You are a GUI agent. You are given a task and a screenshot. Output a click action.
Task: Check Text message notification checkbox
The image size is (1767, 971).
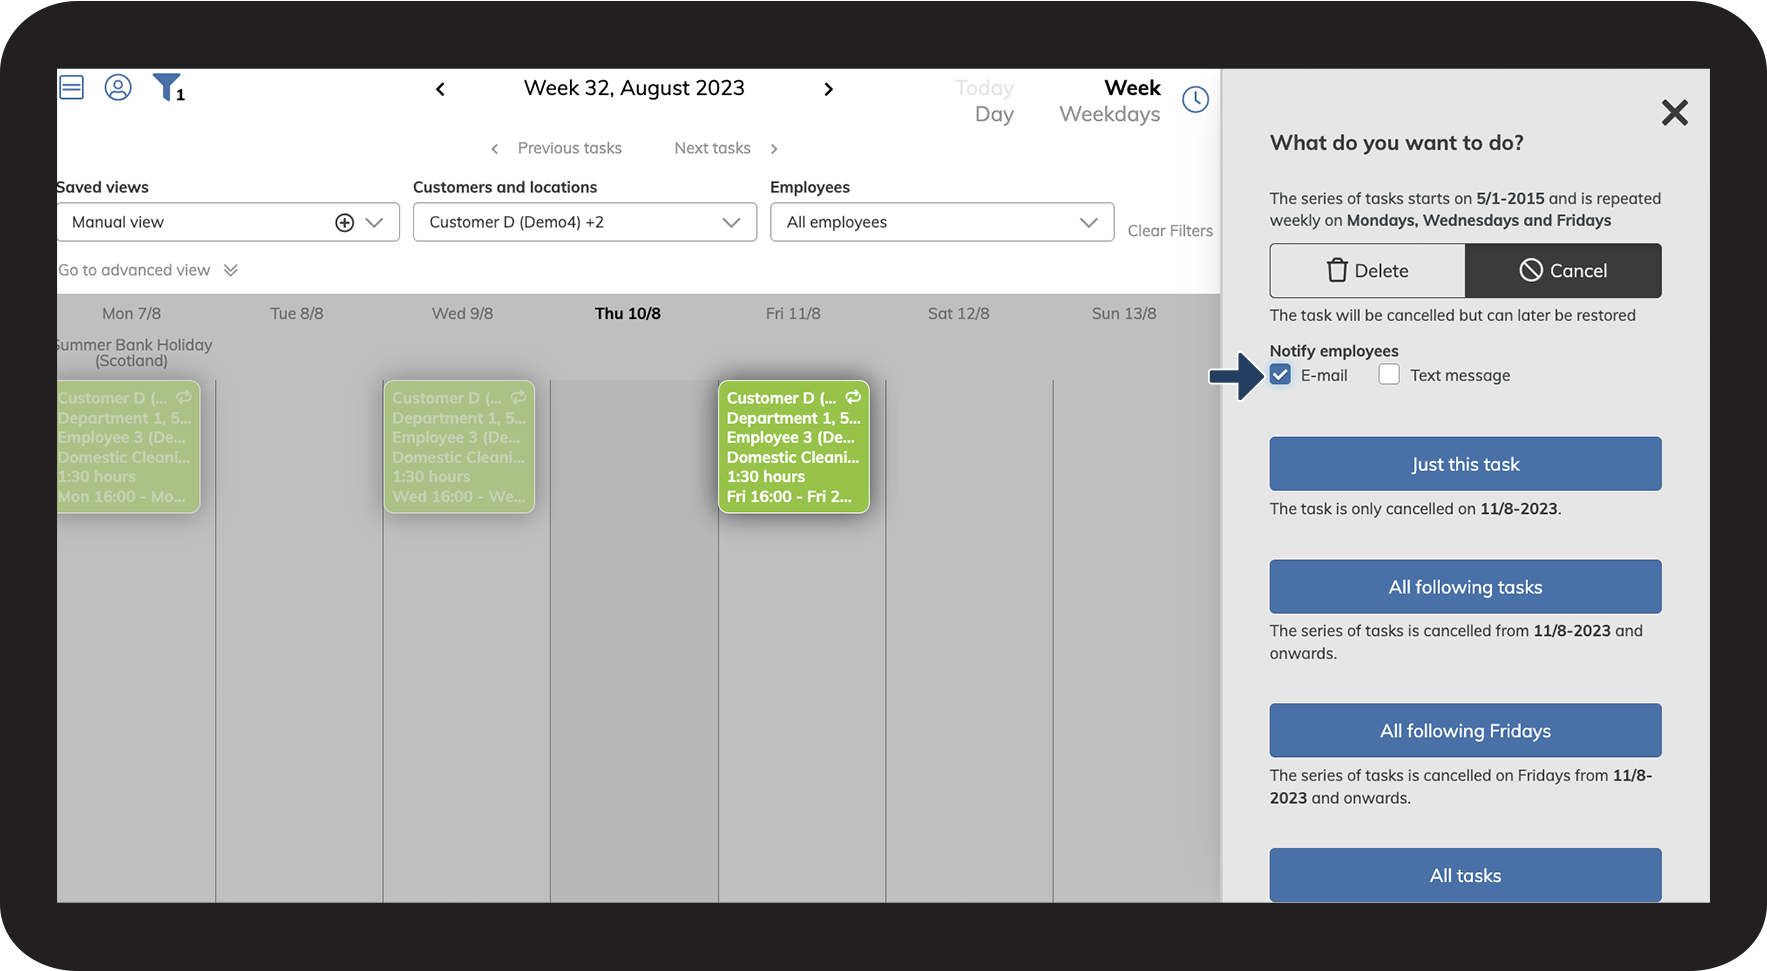[x=1389, y=375]
